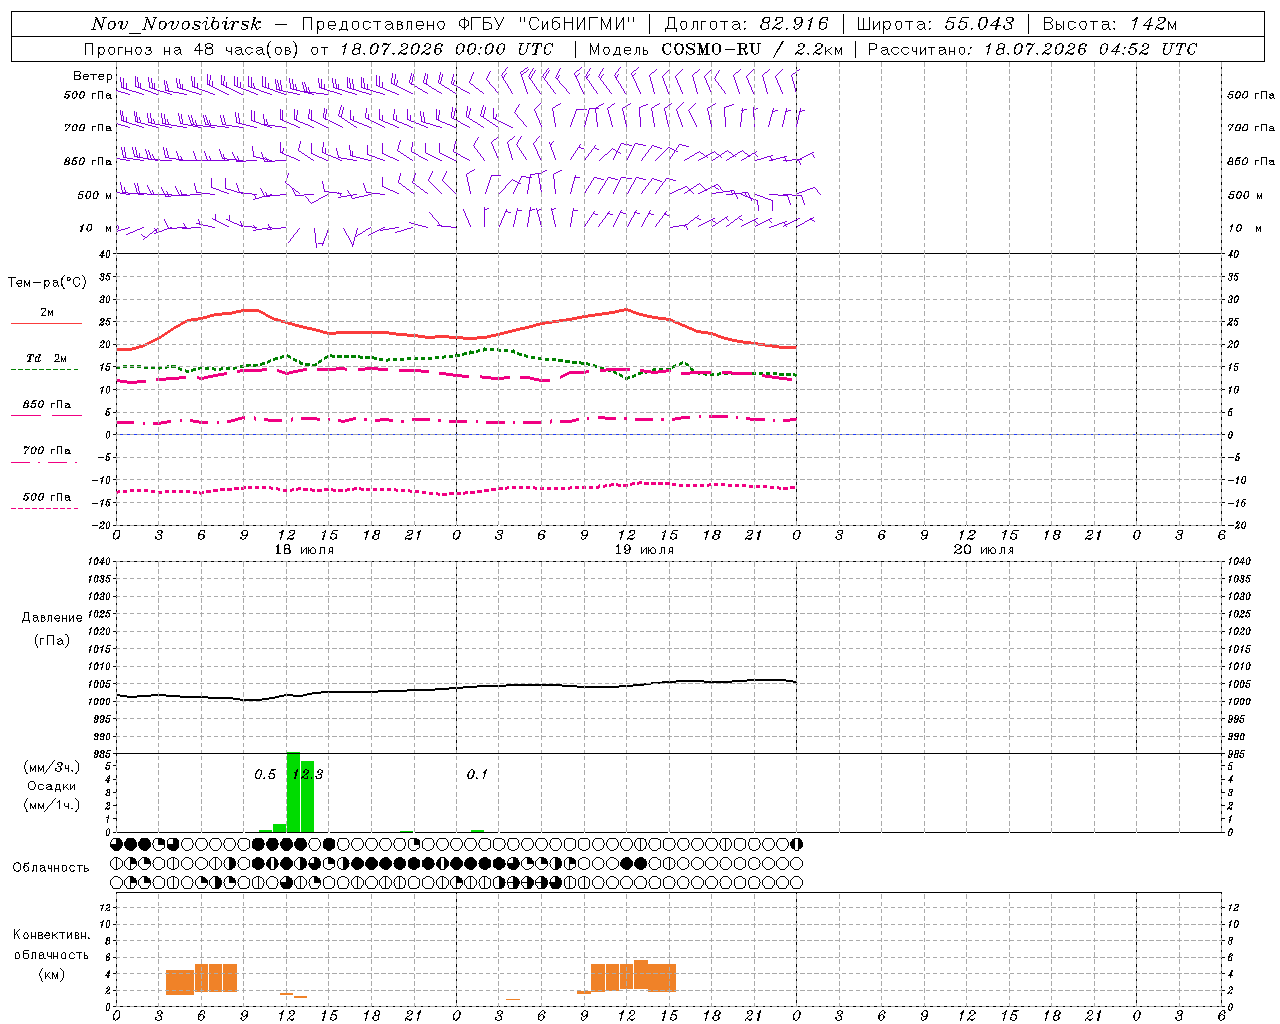Click the Давление (гПа) pressure axis label

click(x=52, y=629)
